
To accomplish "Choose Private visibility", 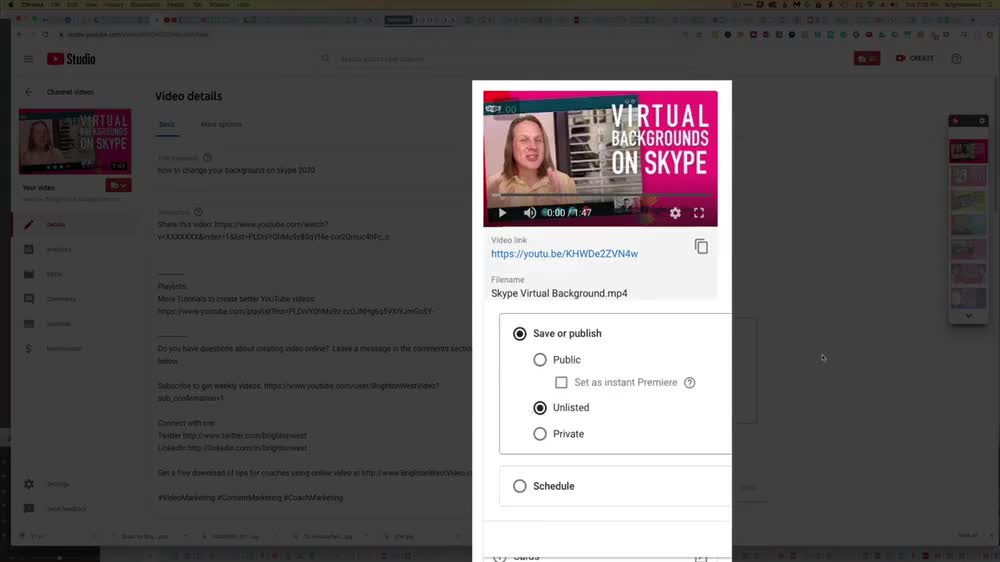I will click(x=540, y=434).
